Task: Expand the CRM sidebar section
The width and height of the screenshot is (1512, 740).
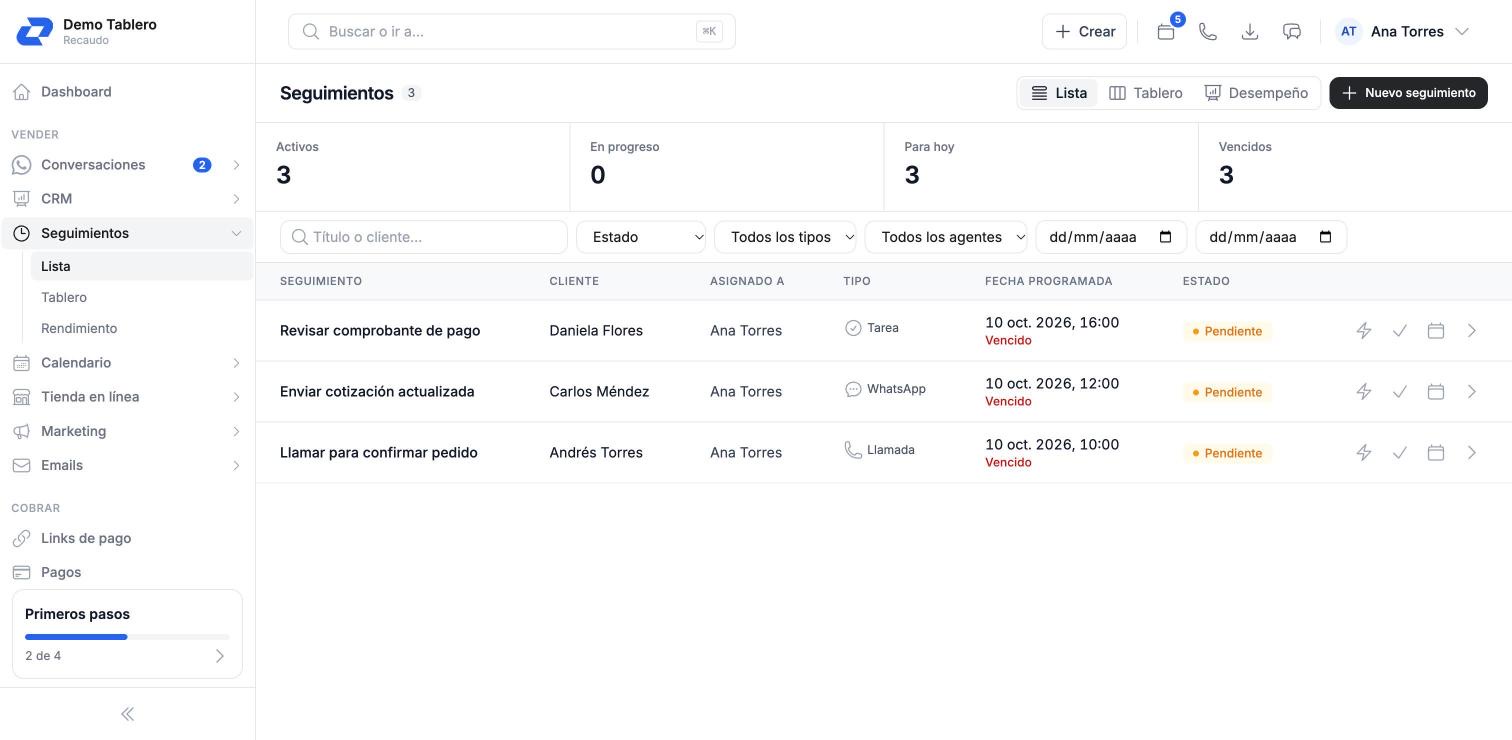Action: 236,199
